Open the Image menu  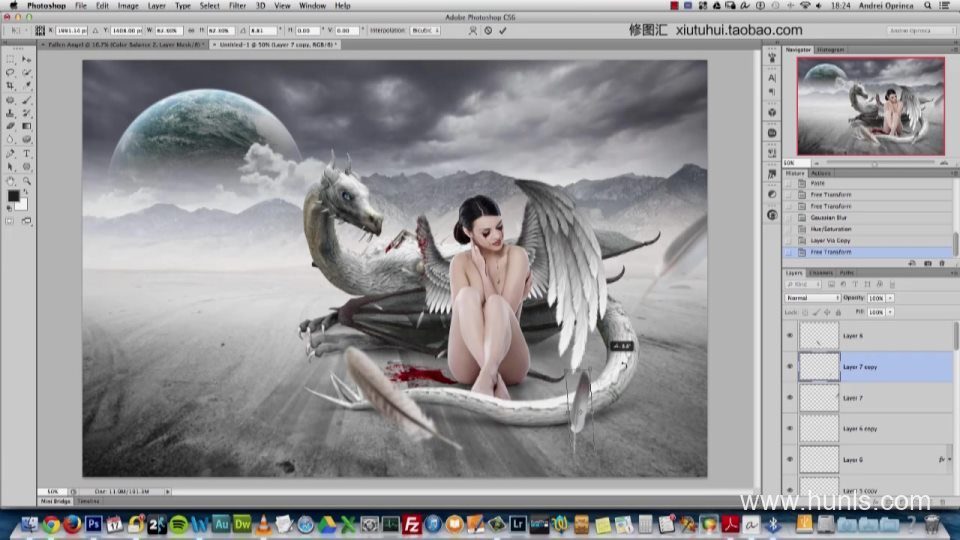click(x=128, y=6)
